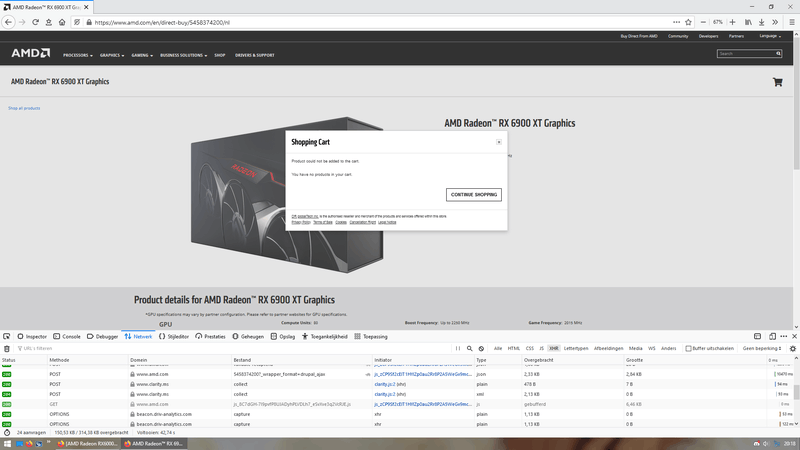The height and width of the screenshot is (450, 800).
Task: Open the Partners link
Action: point(736,36)
